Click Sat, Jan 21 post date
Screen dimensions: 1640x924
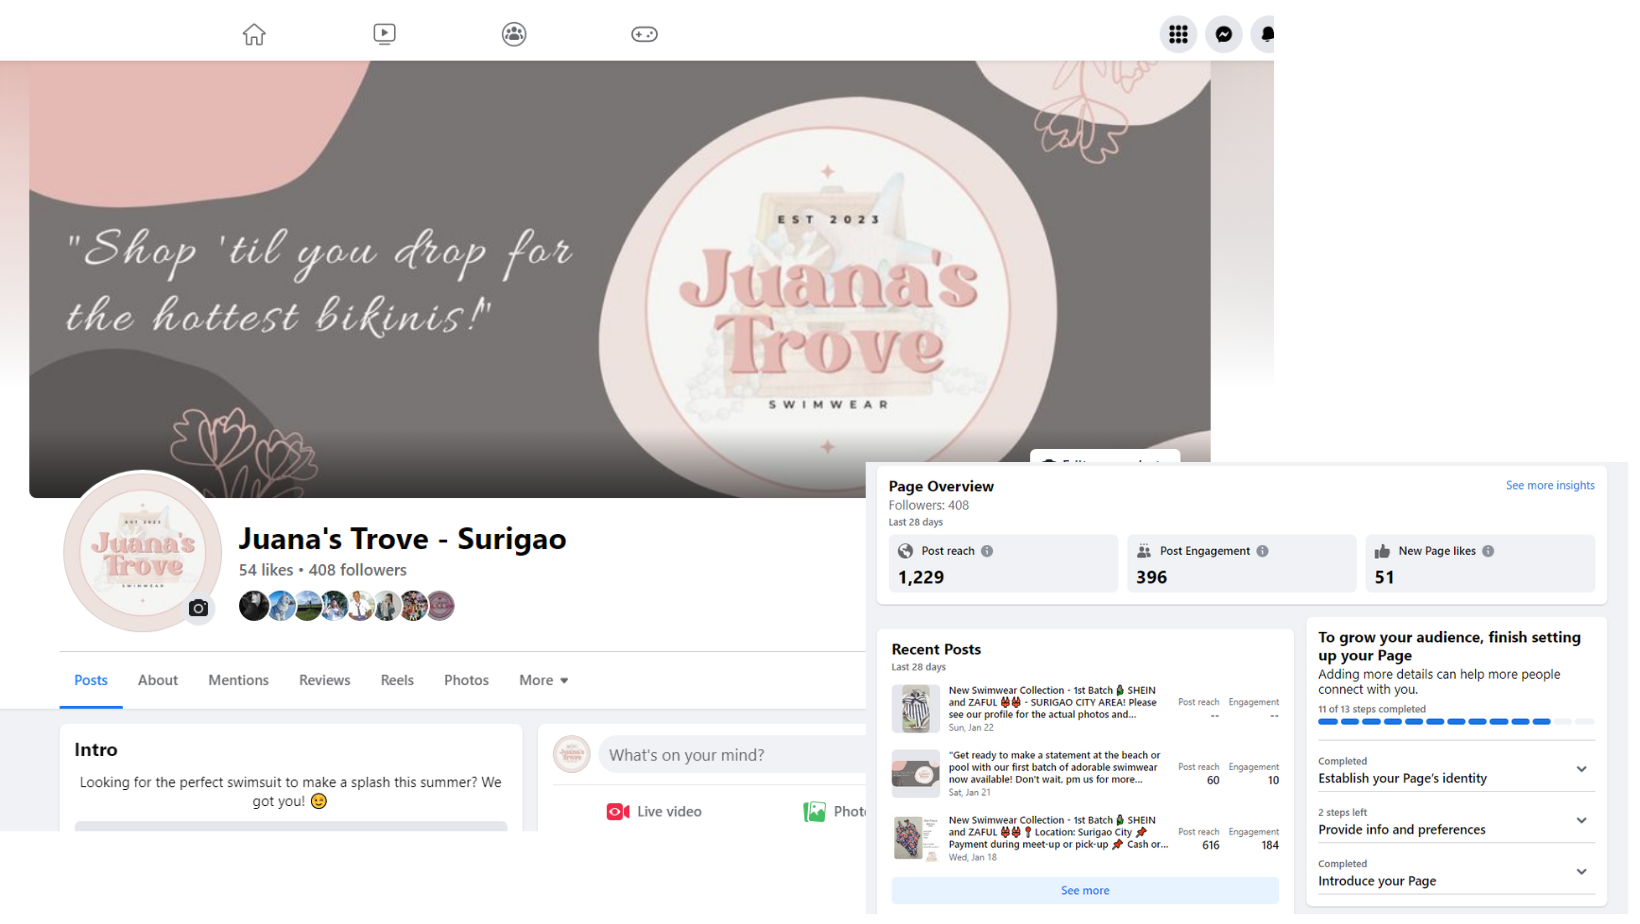pos(969,793)
